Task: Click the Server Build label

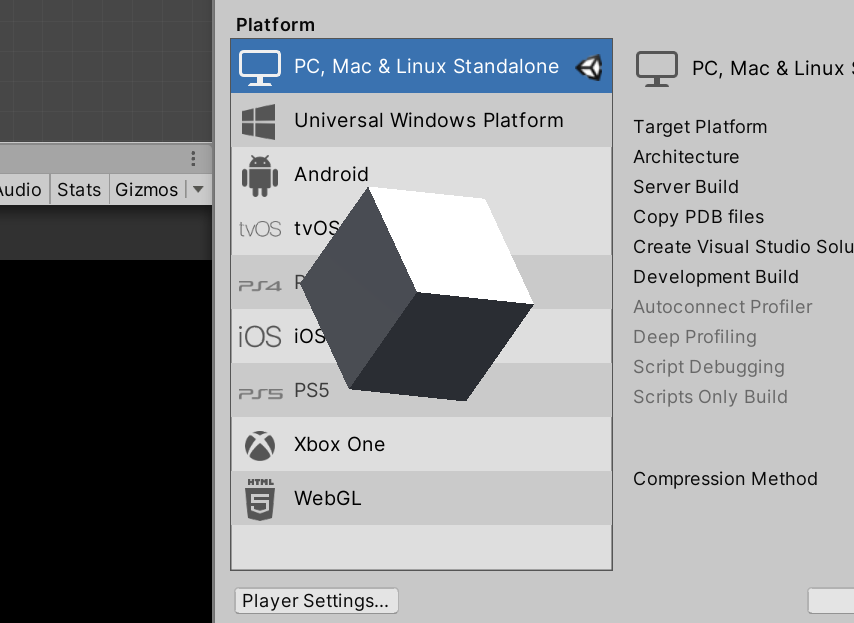Action: tap(686, 187)
